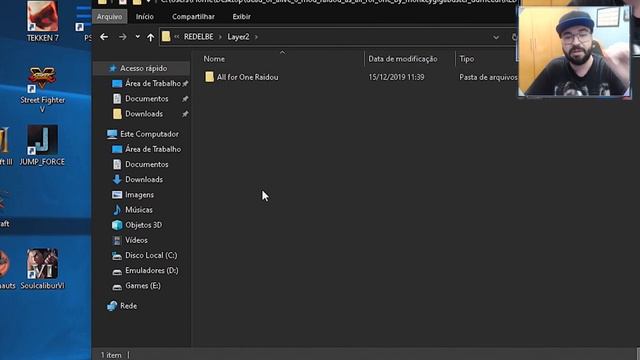Click the Músicas note icon
Screen dimensions: 640x360
(117, 210)
